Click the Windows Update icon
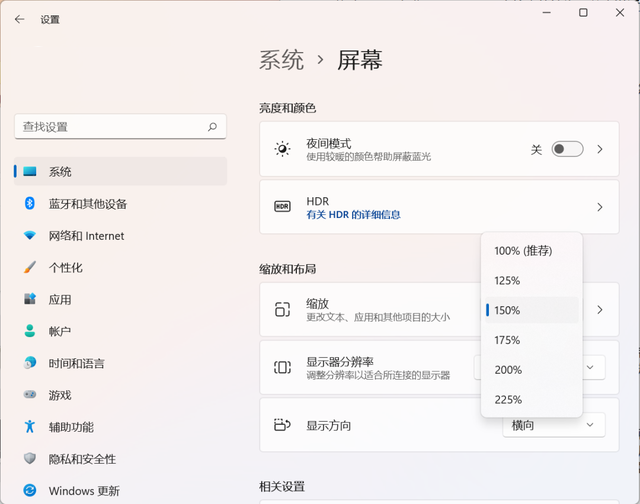This screenshot has width=640, height=504. click(30, 490)
